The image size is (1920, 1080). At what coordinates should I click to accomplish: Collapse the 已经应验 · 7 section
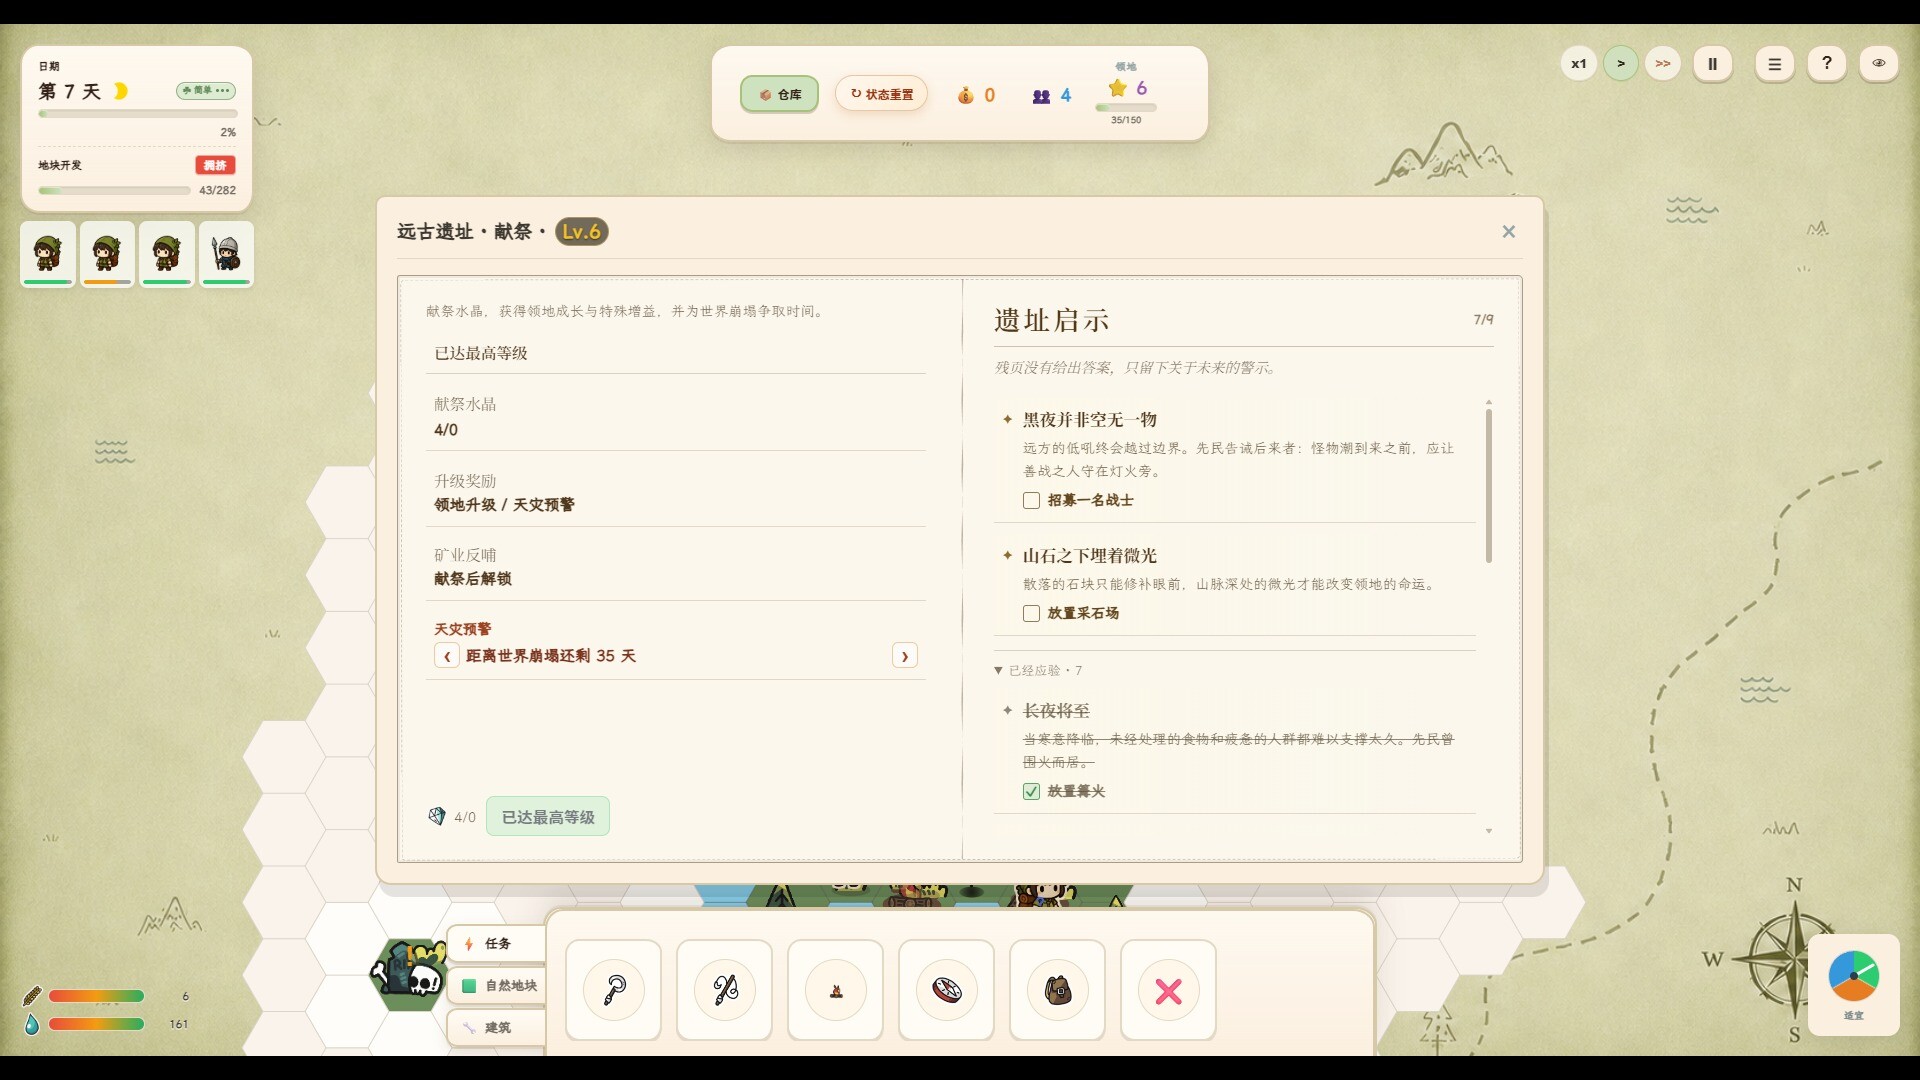pyautogui.click(x=1038, y=670)
